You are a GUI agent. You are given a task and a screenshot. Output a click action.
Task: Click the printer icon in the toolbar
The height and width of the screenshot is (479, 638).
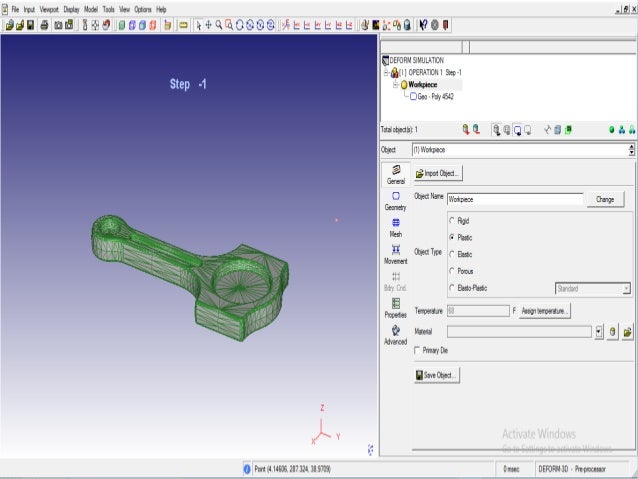pos(44,25)
